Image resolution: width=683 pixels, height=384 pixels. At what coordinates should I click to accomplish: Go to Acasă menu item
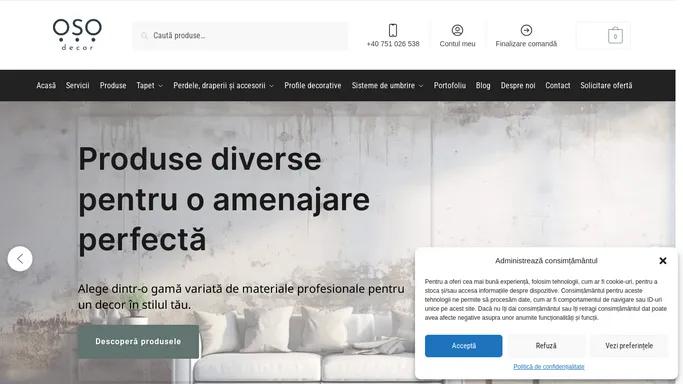46,85
